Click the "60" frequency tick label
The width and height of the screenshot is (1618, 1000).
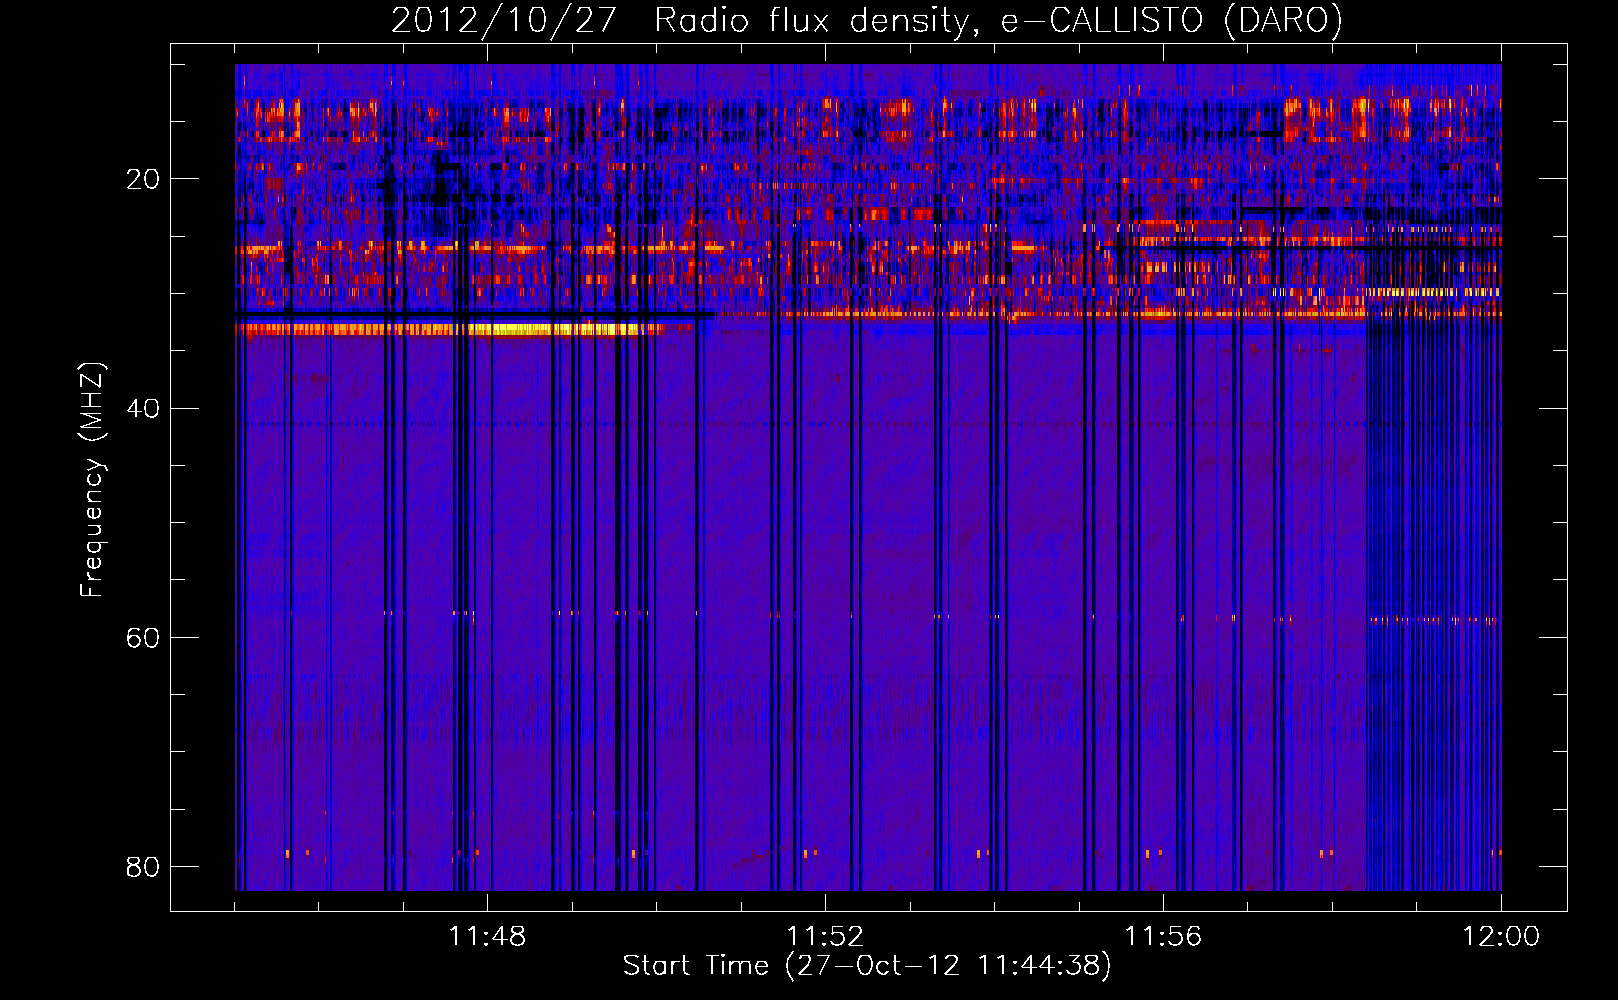[x=143, y=637]
